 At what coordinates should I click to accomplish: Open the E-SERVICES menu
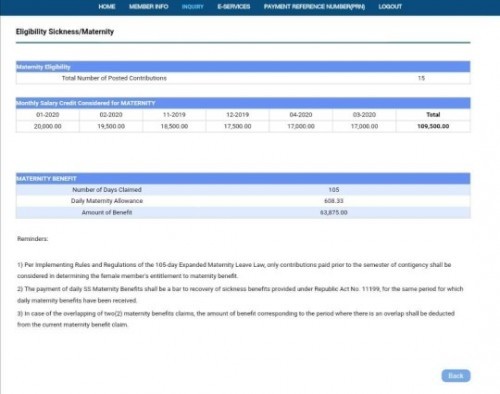click(234, 7)
